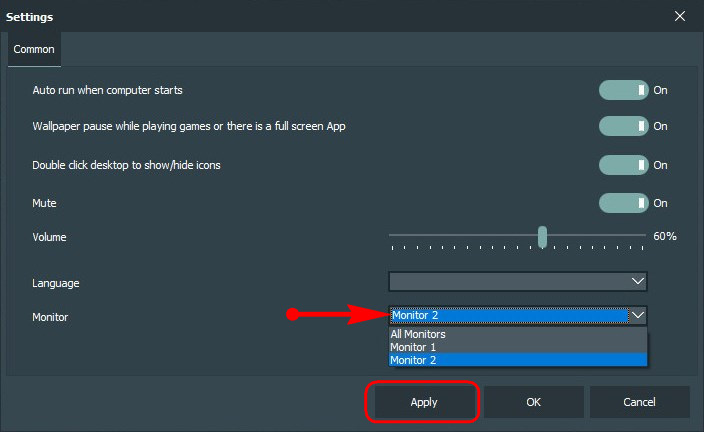Screen dimensions: 704x432
Task: Toggle Auto run when computer starts
Action: click(624, 90)
